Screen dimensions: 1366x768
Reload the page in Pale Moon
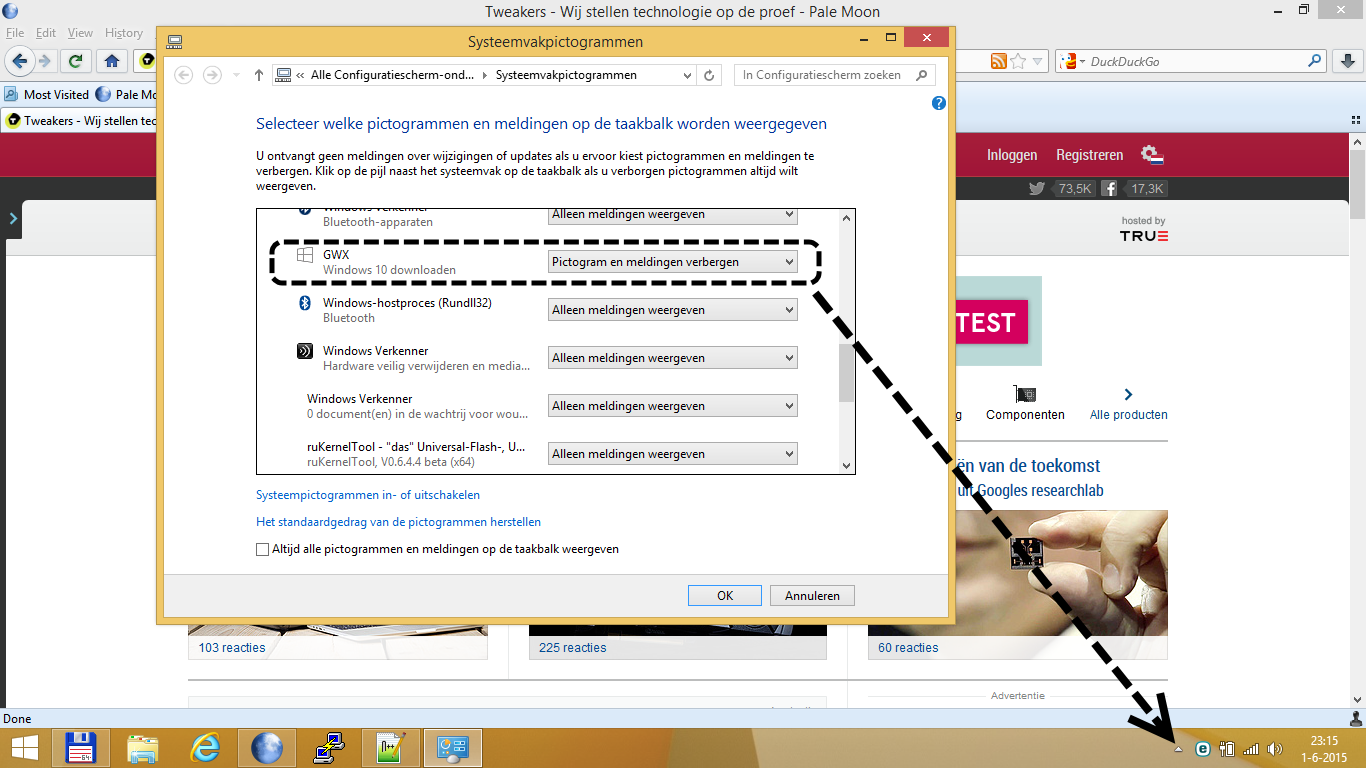pyautogui.click(x=75, y=61)
